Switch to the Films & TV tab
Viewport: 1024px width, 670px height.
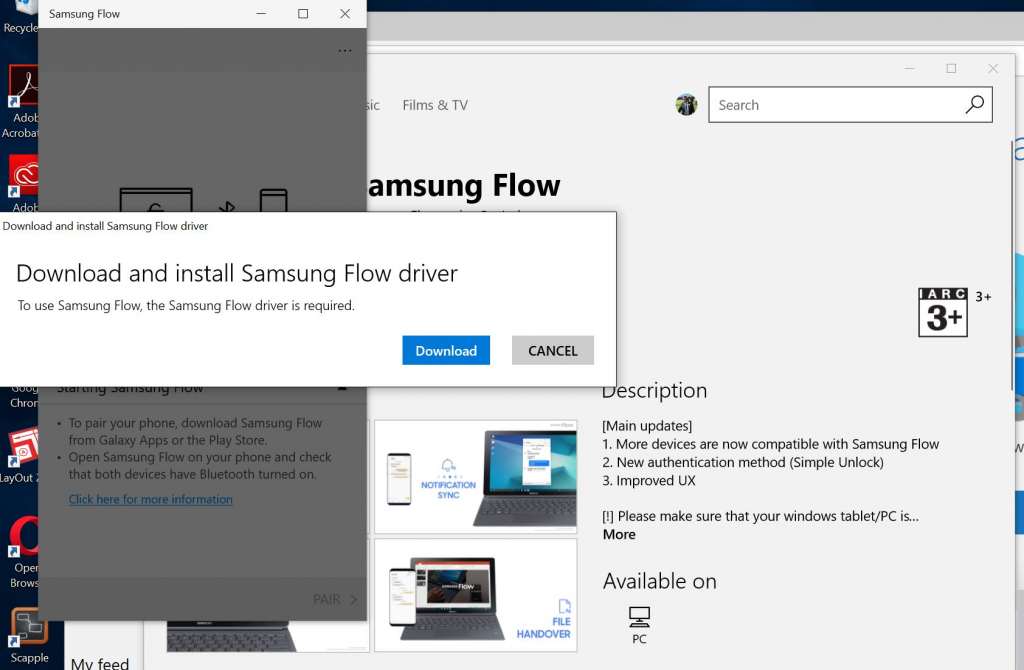pyautogui.click(x=434, y=105)
